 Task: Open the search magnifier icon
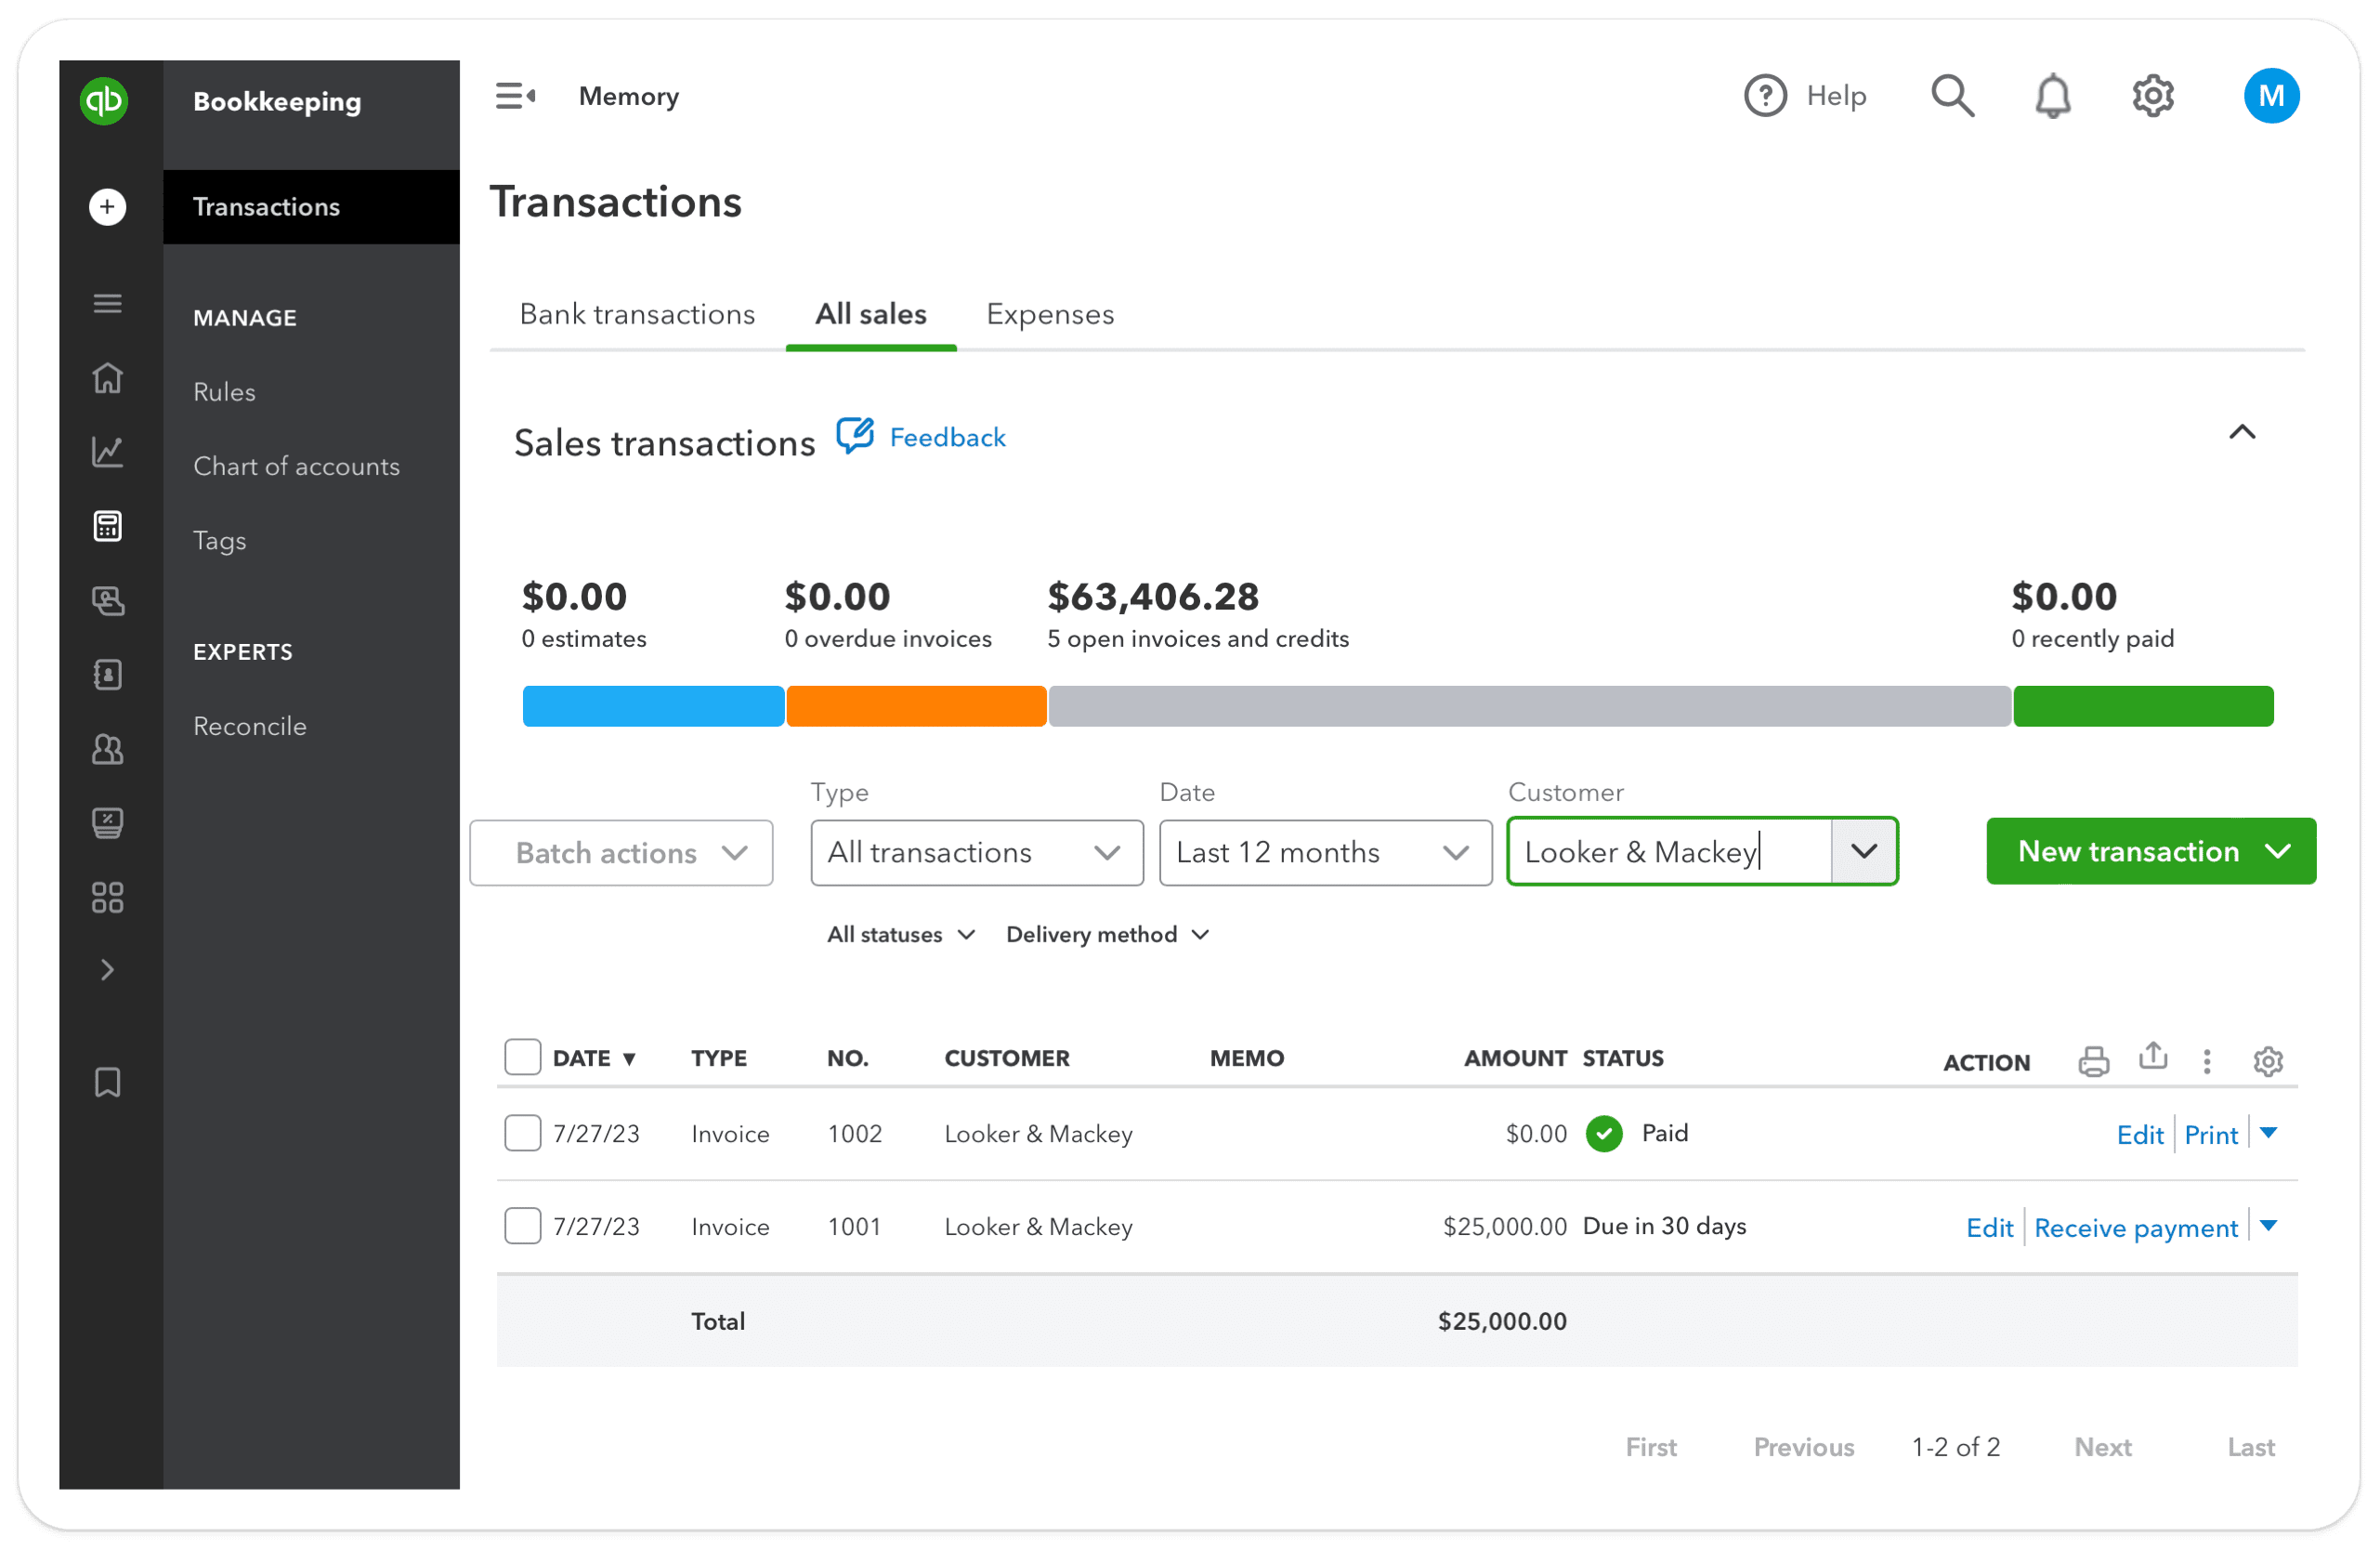tap(1952, 96)
